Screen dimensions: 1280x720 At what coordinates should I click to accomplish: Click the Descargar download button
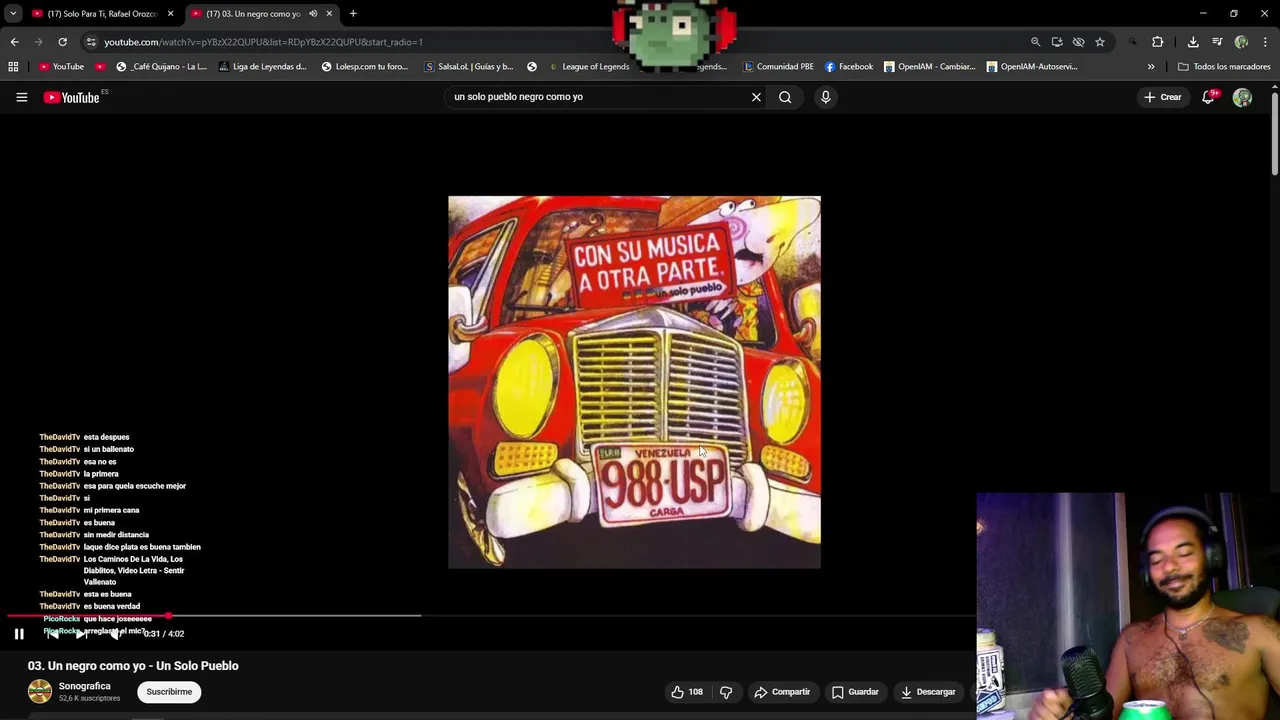pyautogui.click(x=928, y=692)
